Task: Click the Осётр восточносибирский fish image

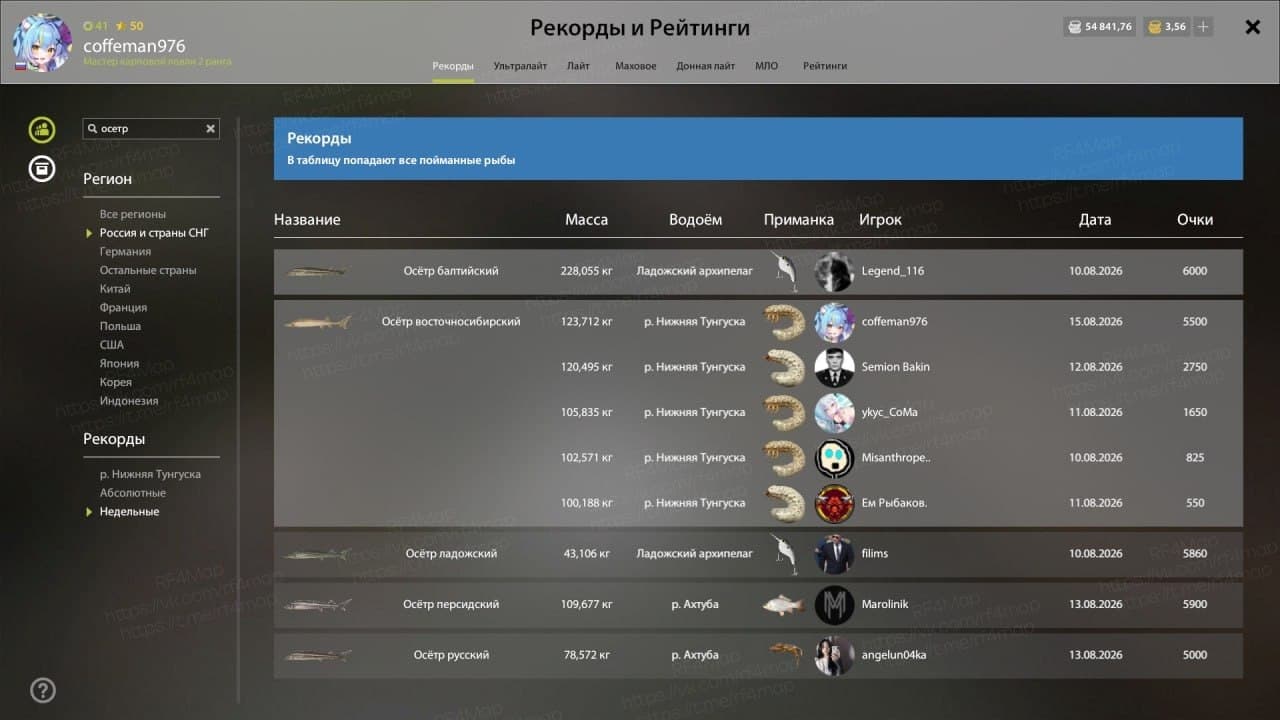Action: tap(318, 322)
